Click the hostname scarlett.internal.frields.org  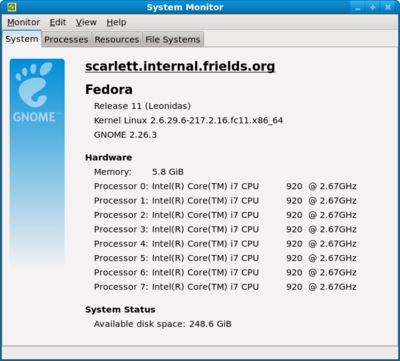180,66
